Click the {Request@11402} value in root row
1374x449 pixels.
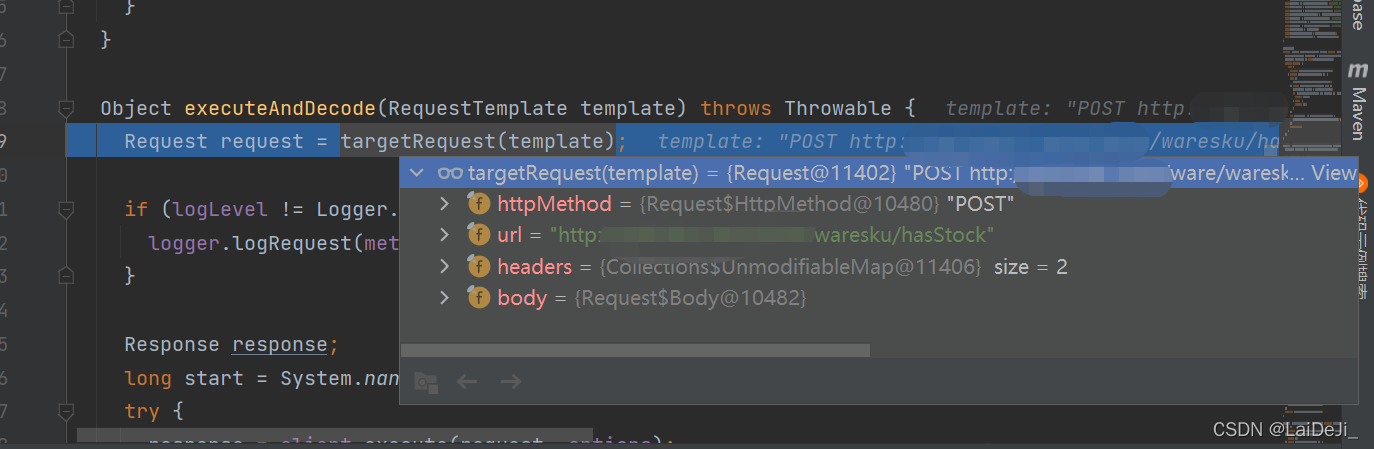pos(811,172)
